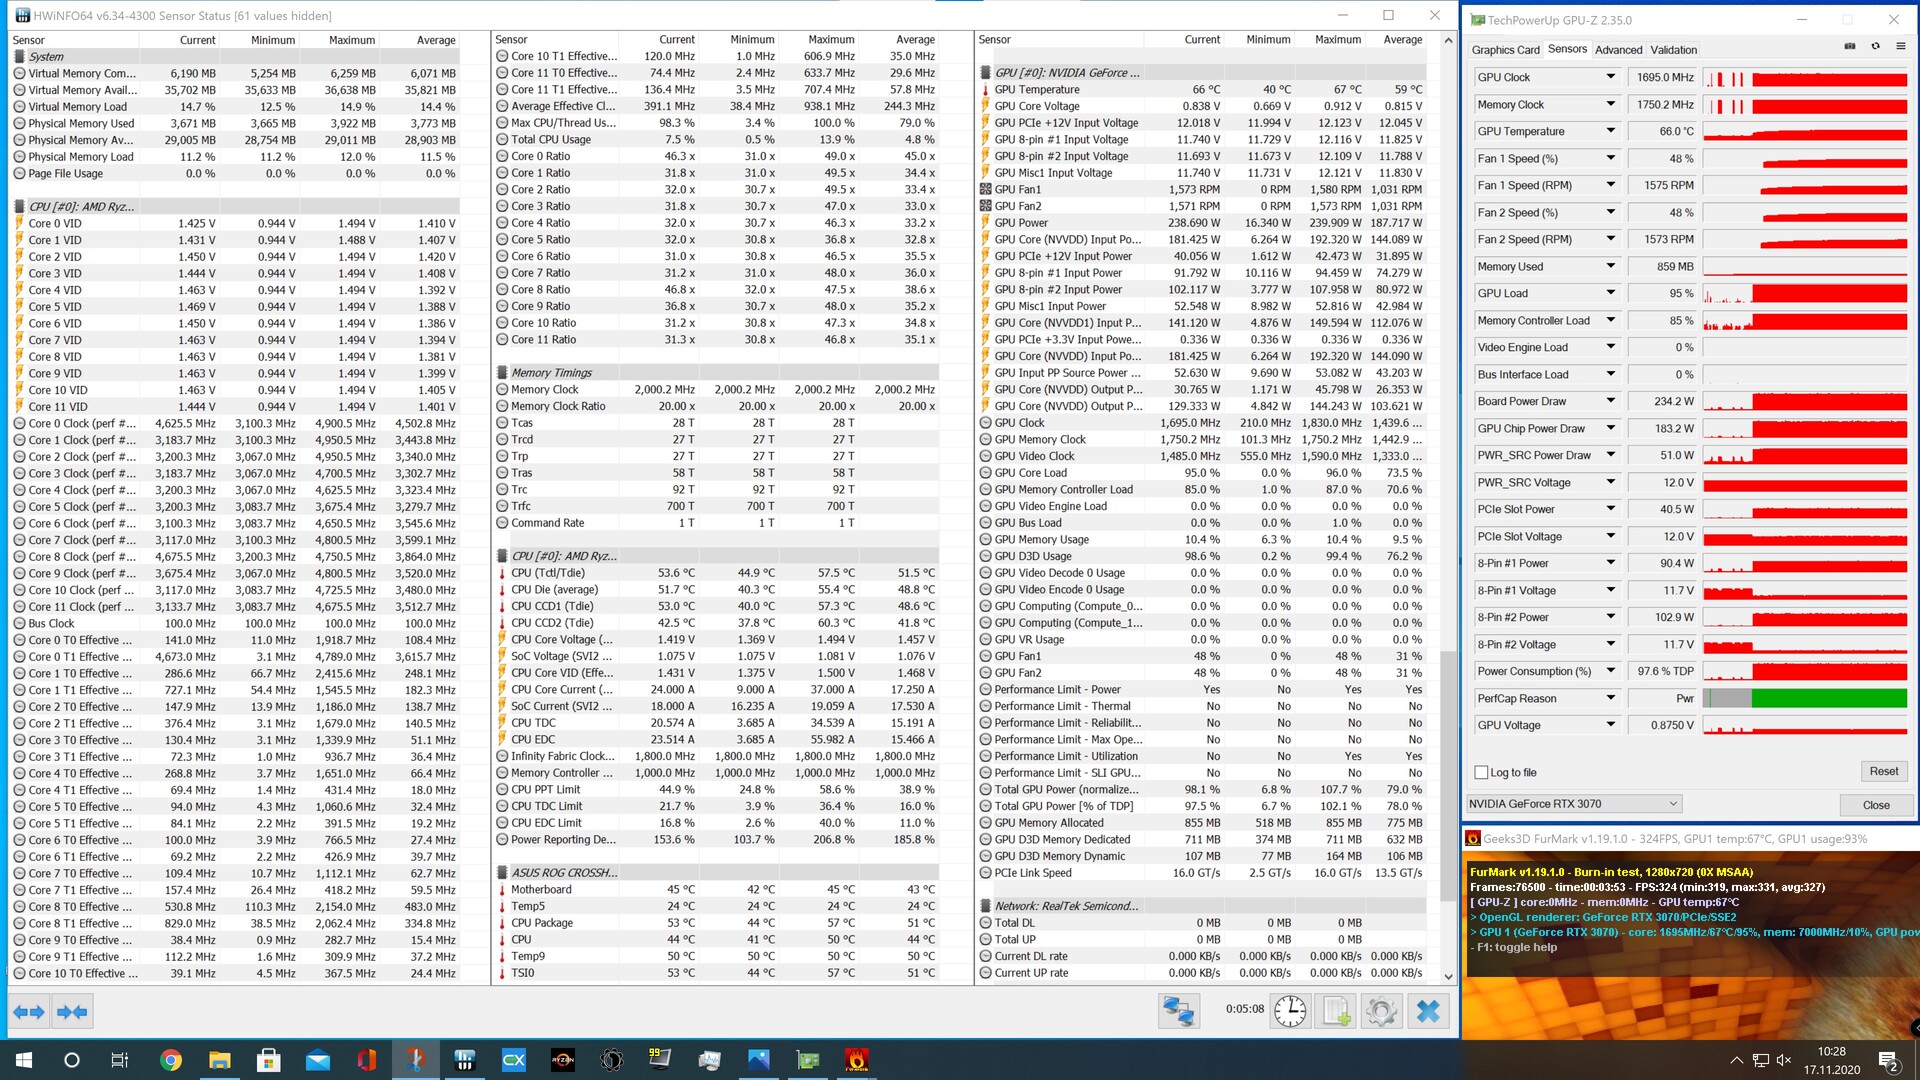Open GPU Temperature sensor dropdown
The image size is (1920, 1080).
tap(1610, 131)
